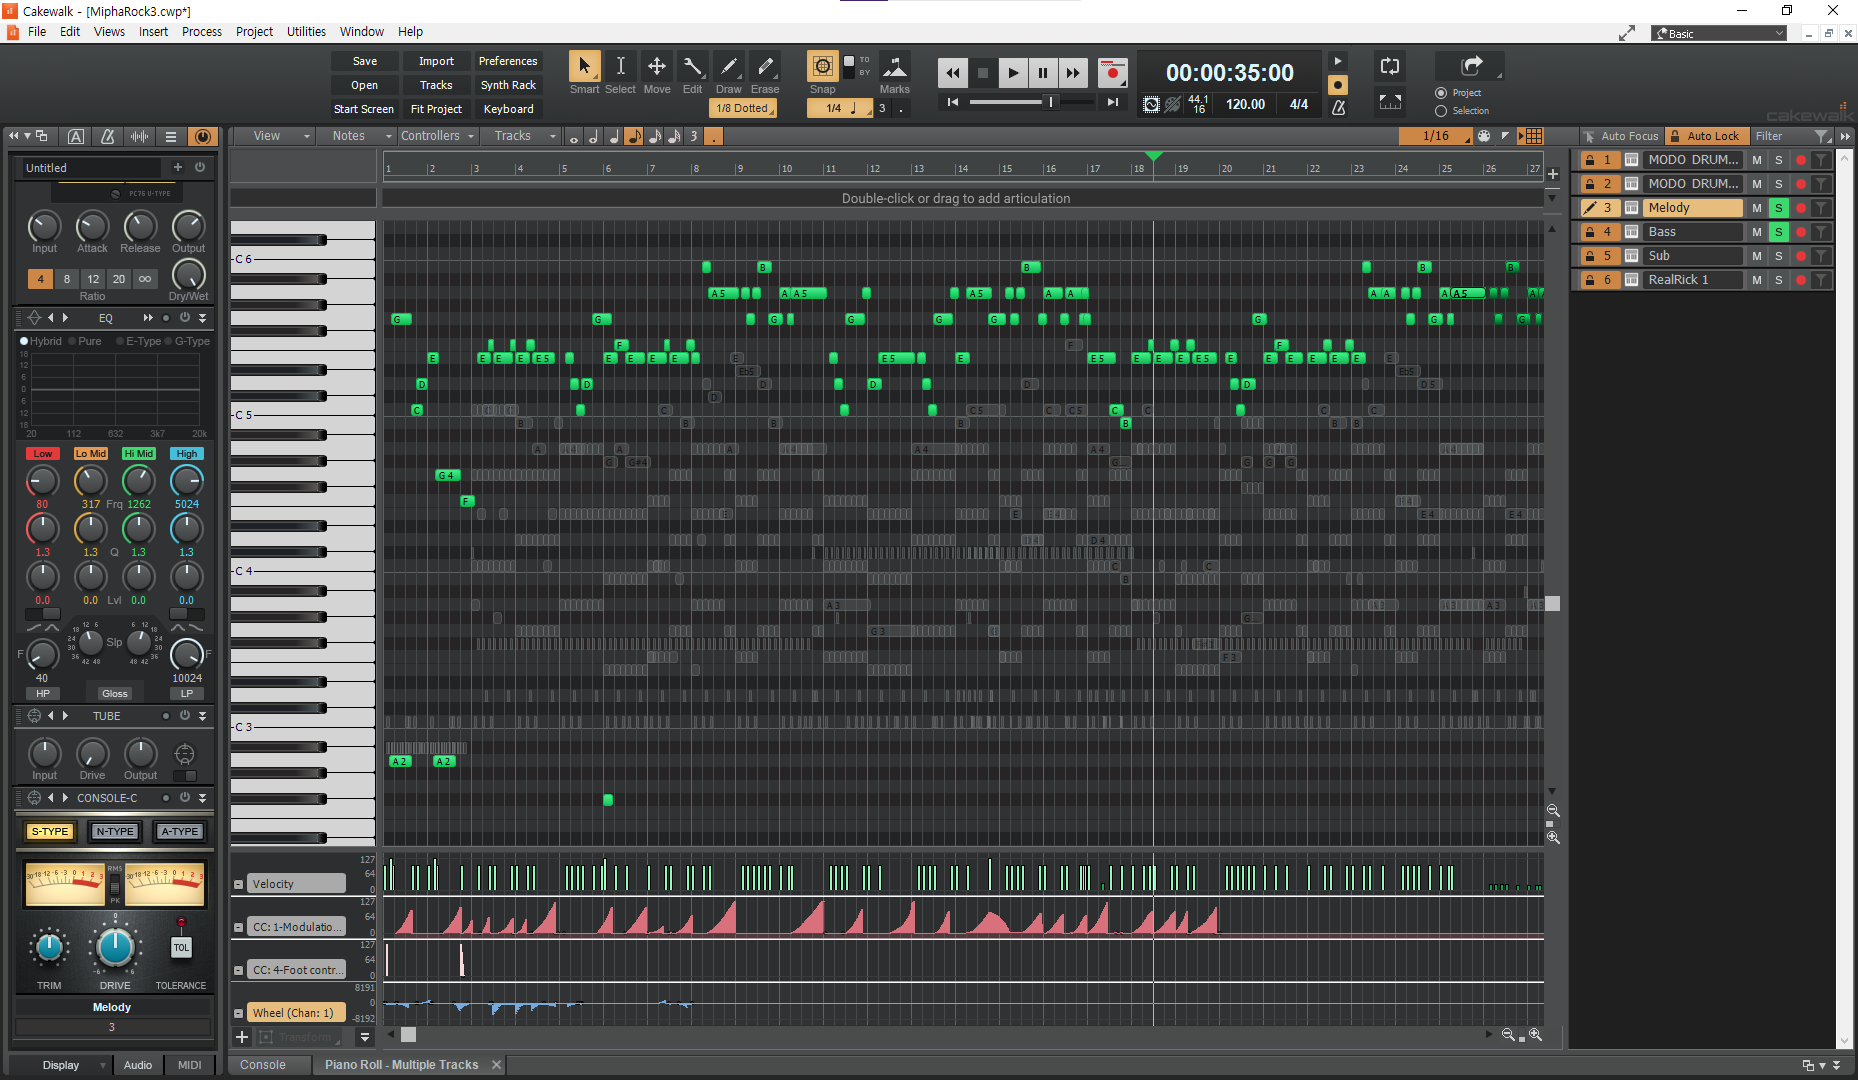Open the File menu
The width and height of the screenshot is (1858, 1080).
coord(37,32)
